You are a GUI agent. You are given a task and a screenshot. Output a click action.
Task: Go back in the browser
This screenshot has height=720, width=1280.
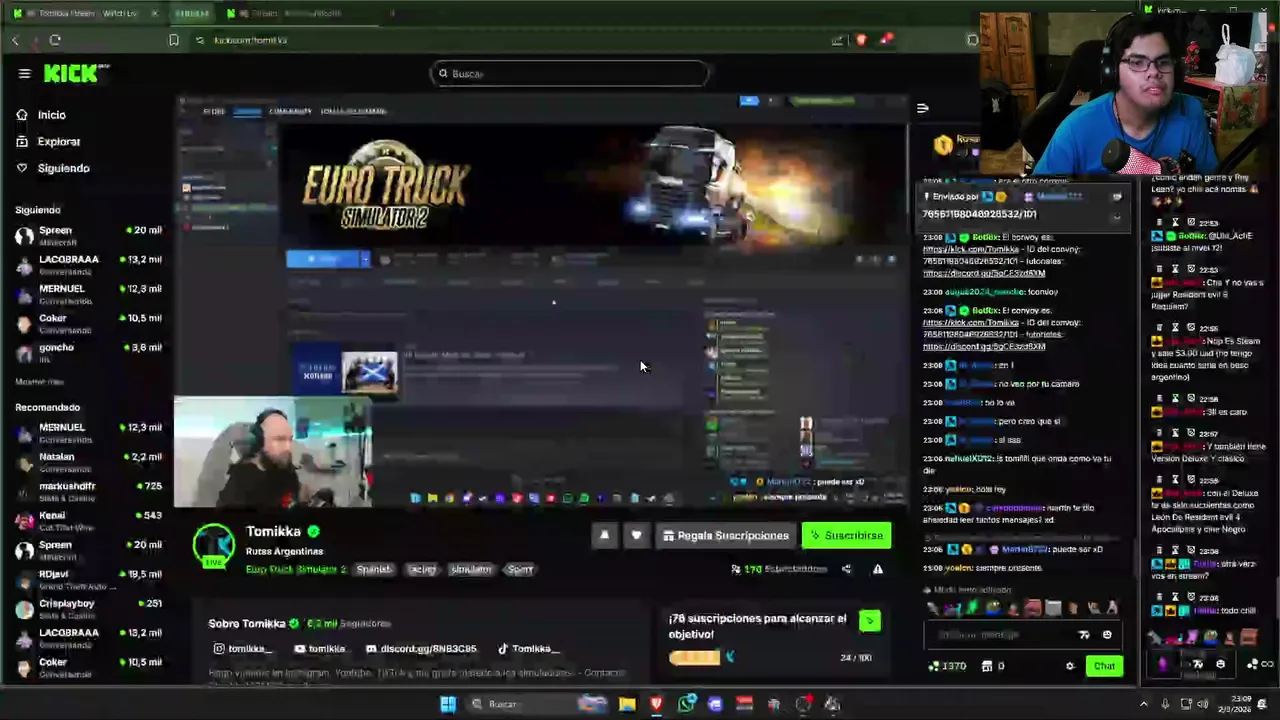coord(15,40)
